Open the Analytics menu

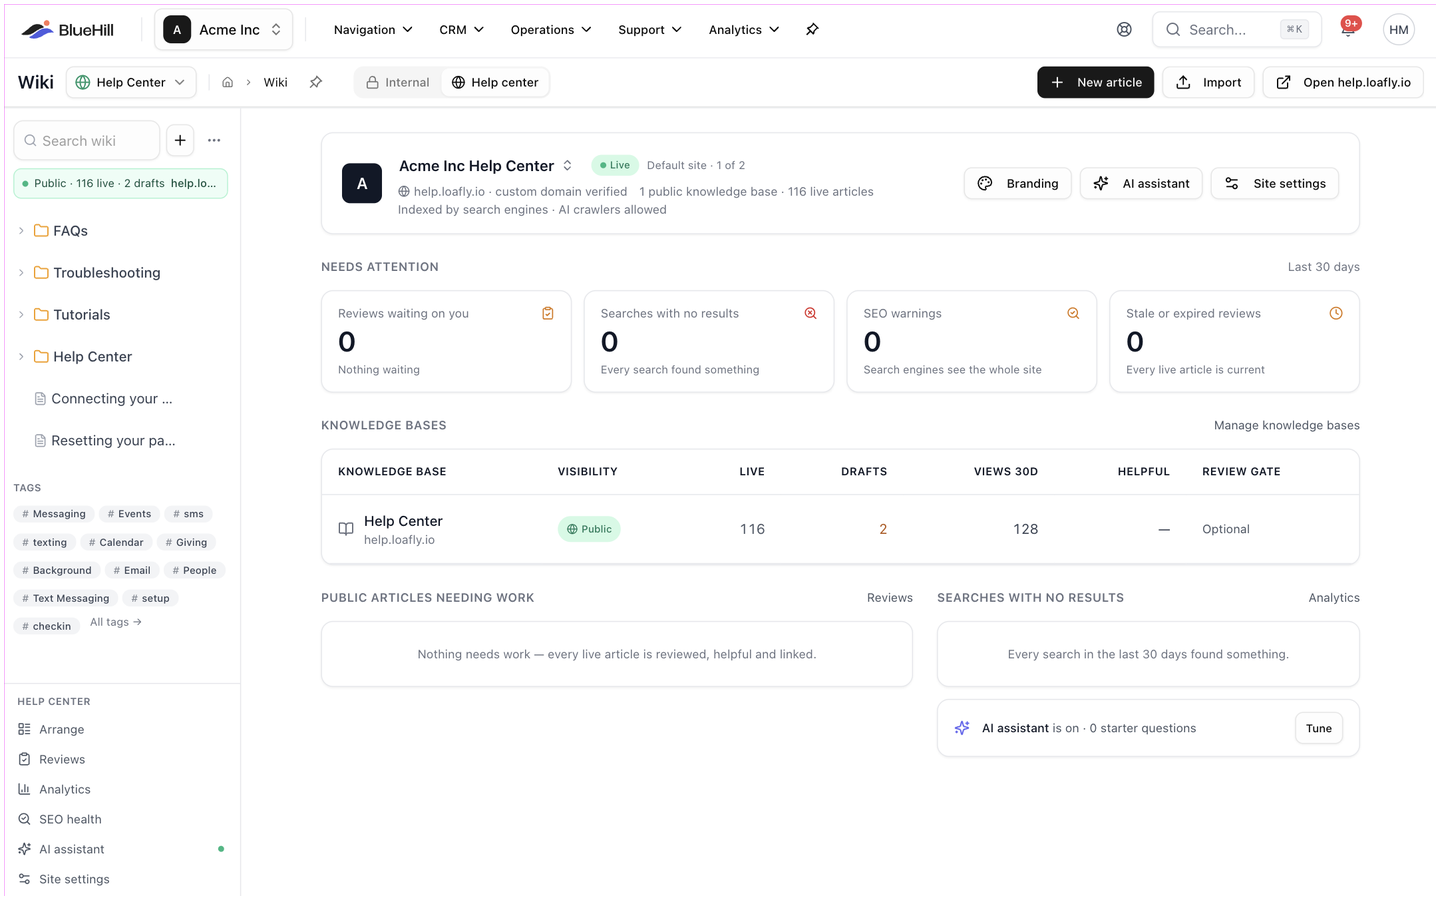coord(744,30)
